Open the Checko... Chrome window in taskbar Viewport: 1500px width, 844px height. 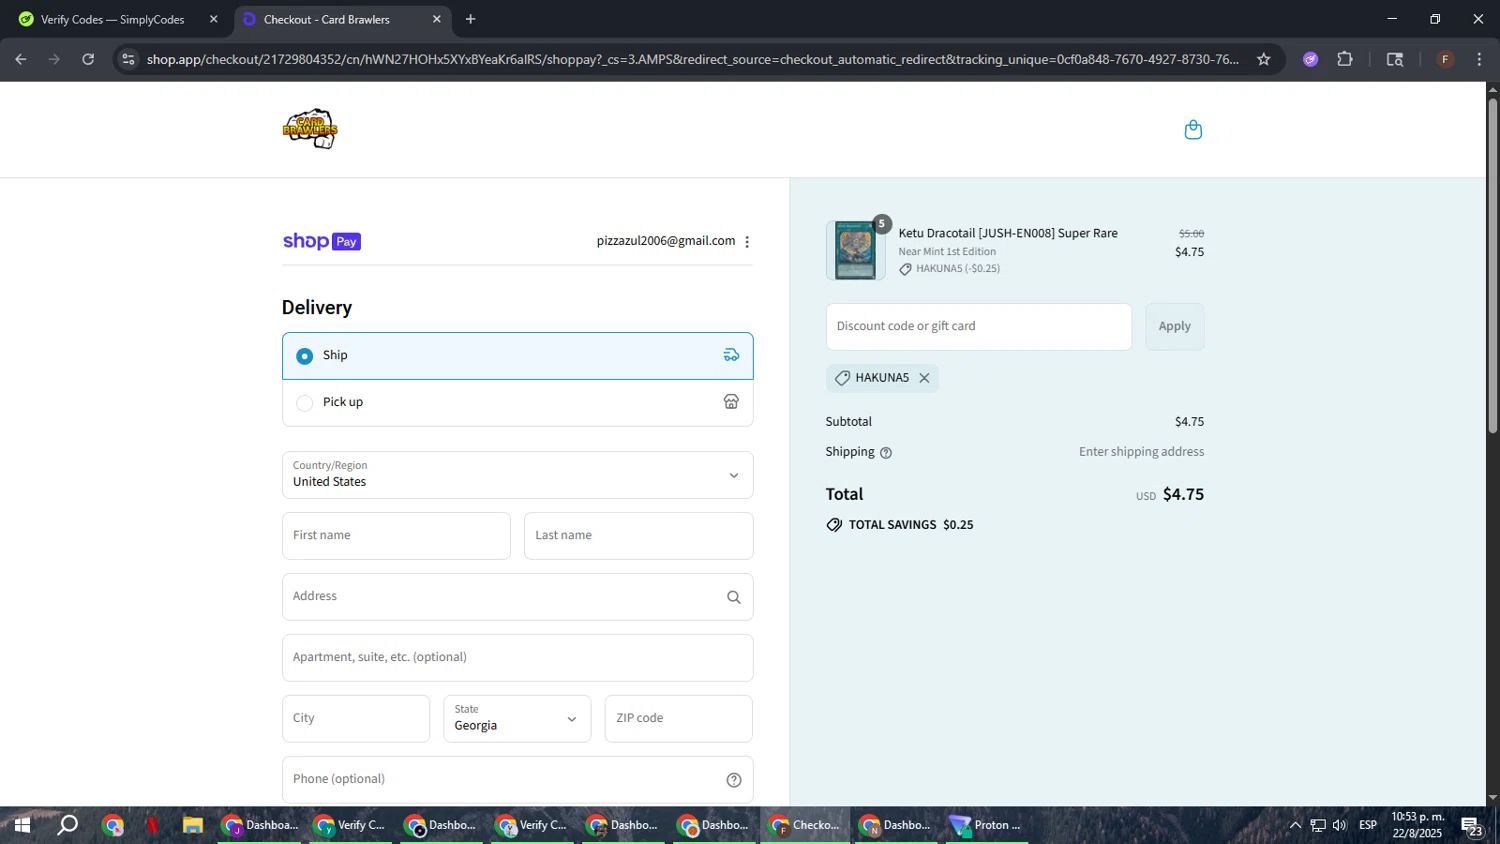point(805,826)
